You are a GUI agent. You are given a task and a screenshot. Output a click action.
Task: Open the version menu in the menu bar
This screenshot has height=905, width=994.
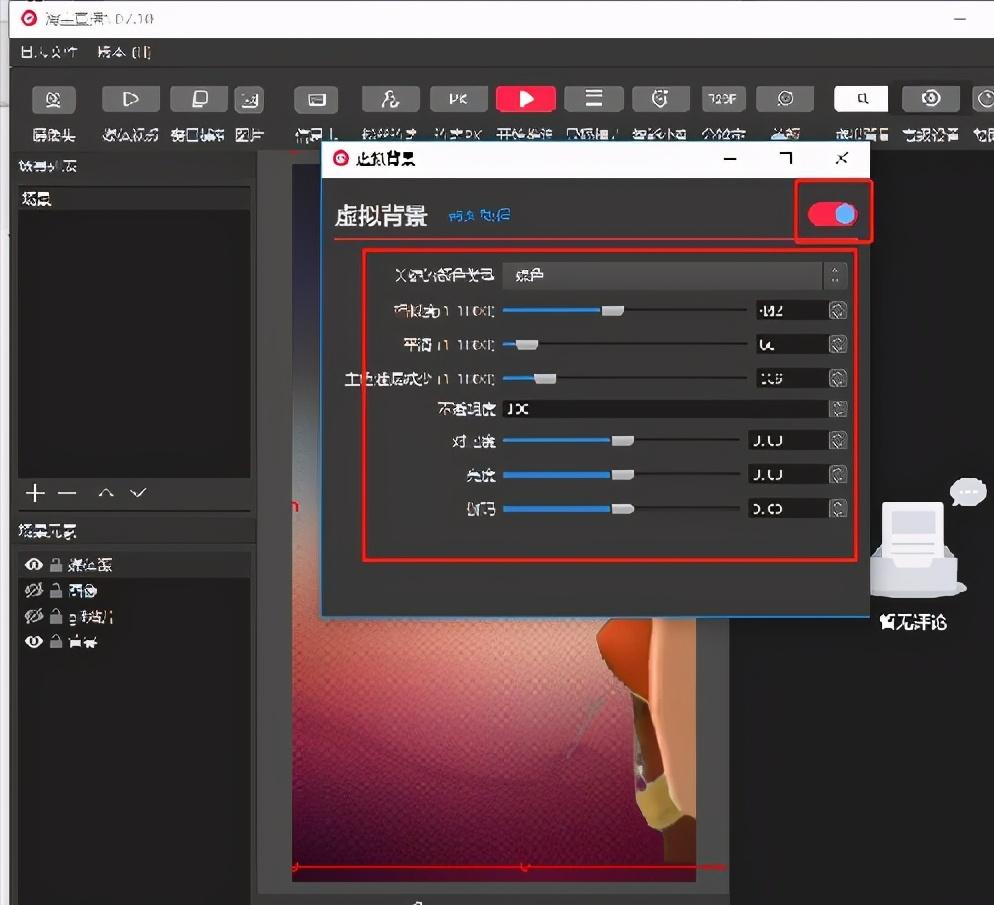coord(122,52)
